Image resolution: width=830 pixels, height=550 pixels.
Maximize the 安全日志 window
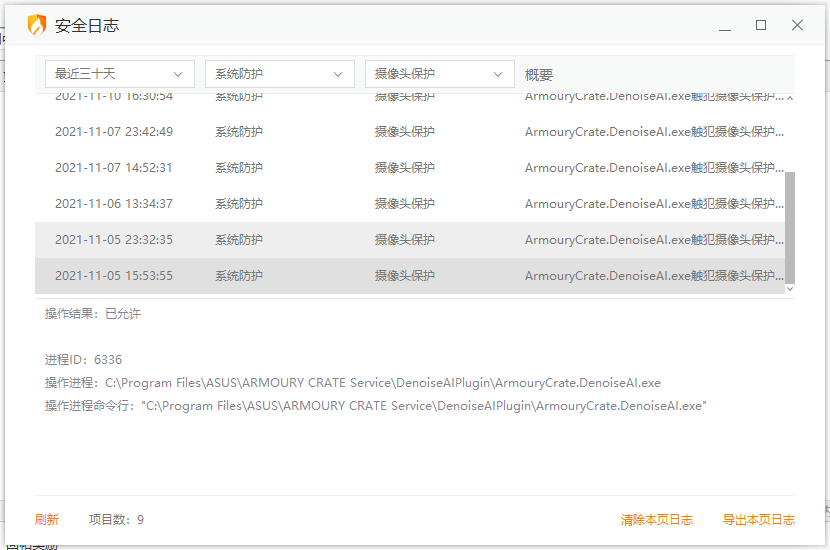(x=761, y=25)
